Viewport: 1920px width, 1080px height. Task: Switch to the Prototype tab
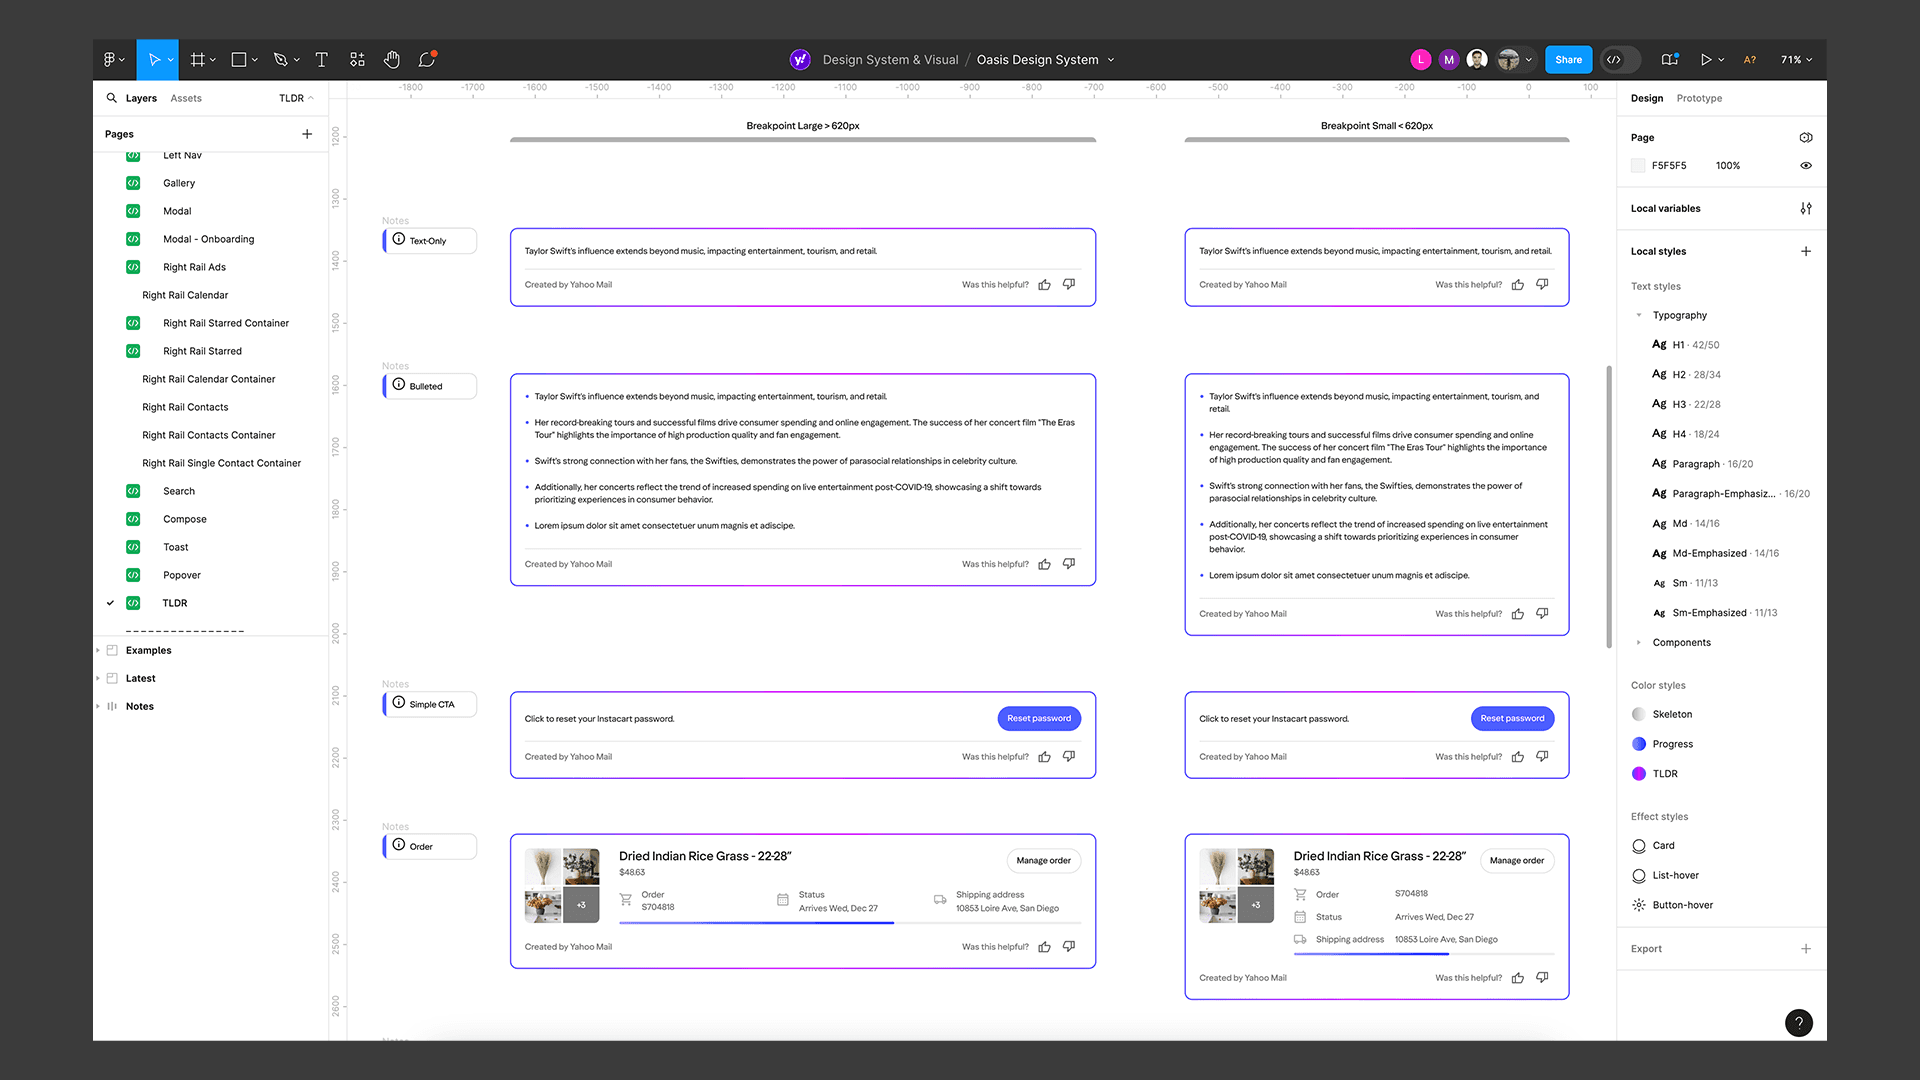(1699, 98)
